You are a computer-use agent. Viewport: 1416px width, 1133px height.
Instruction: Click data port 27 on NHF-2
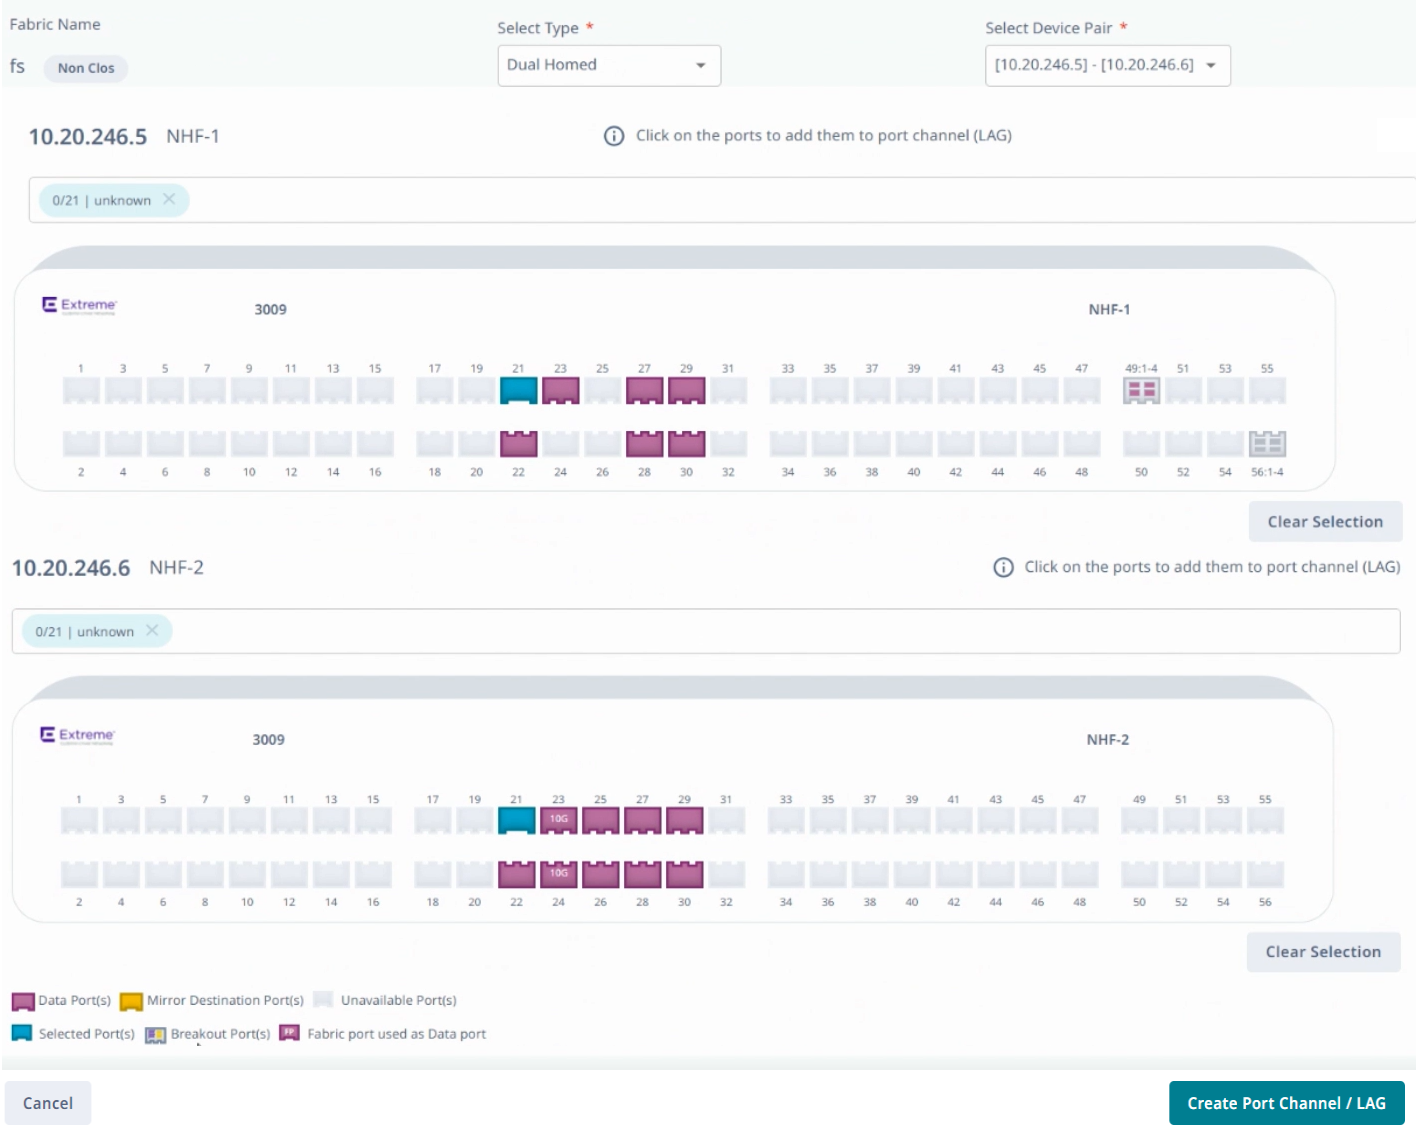click(x=642, y=820)
